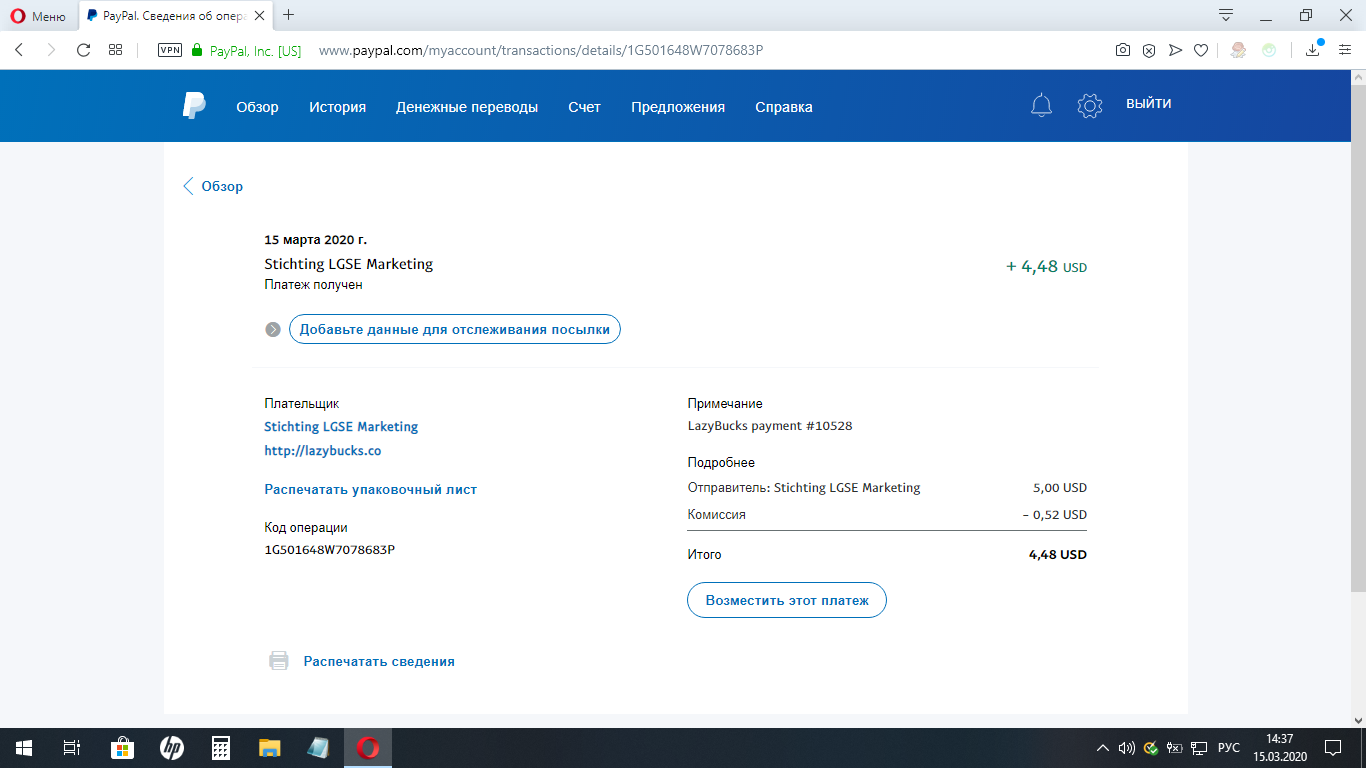
Task: Open the Calculator taskbar icon
Action: click(x=221, y=748)
